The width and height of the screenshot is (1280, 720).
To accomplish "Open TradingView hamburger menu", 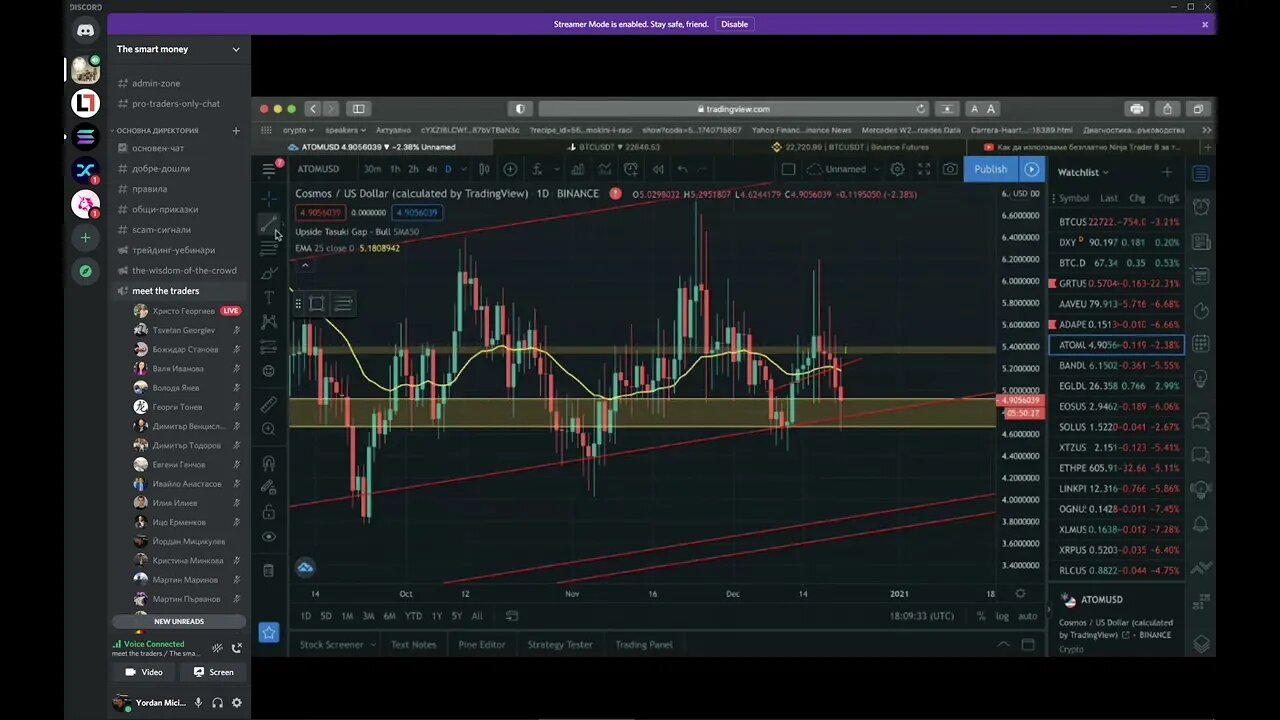I will click(269, 169).
